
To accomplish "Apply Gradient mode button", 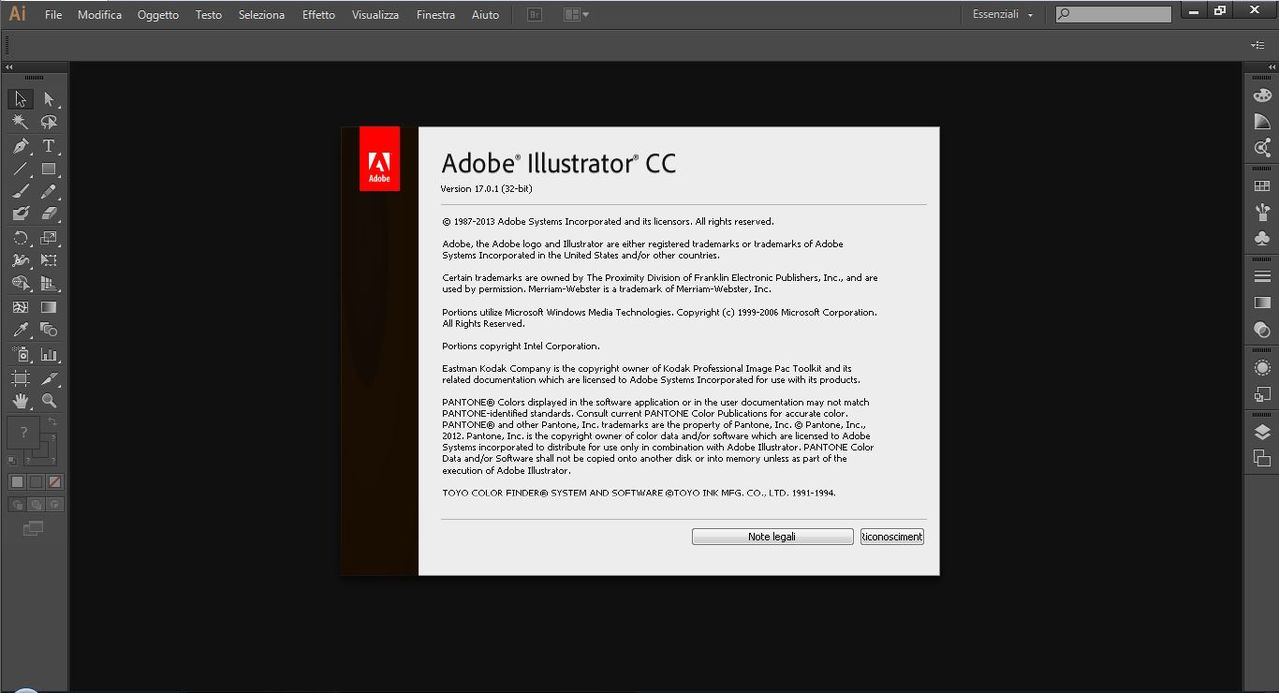I will [36, 482].
